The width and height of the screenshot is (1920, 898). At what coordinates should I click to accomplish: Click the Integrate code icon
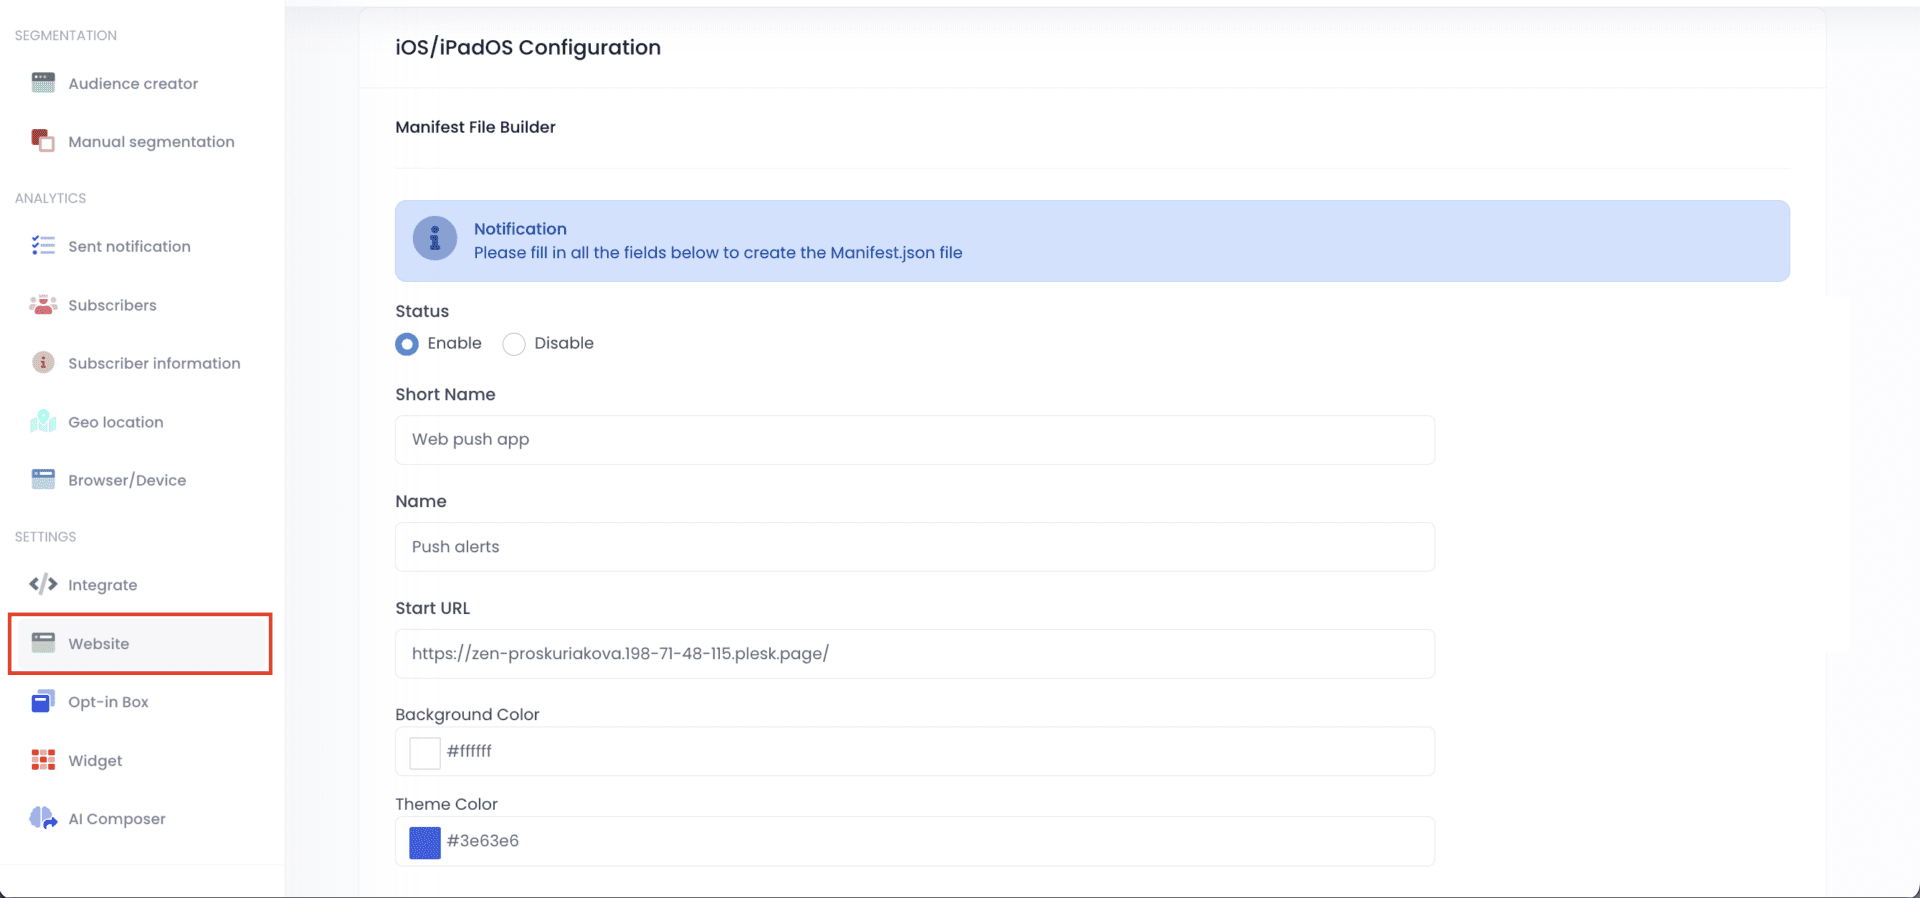tap(43, 584)
